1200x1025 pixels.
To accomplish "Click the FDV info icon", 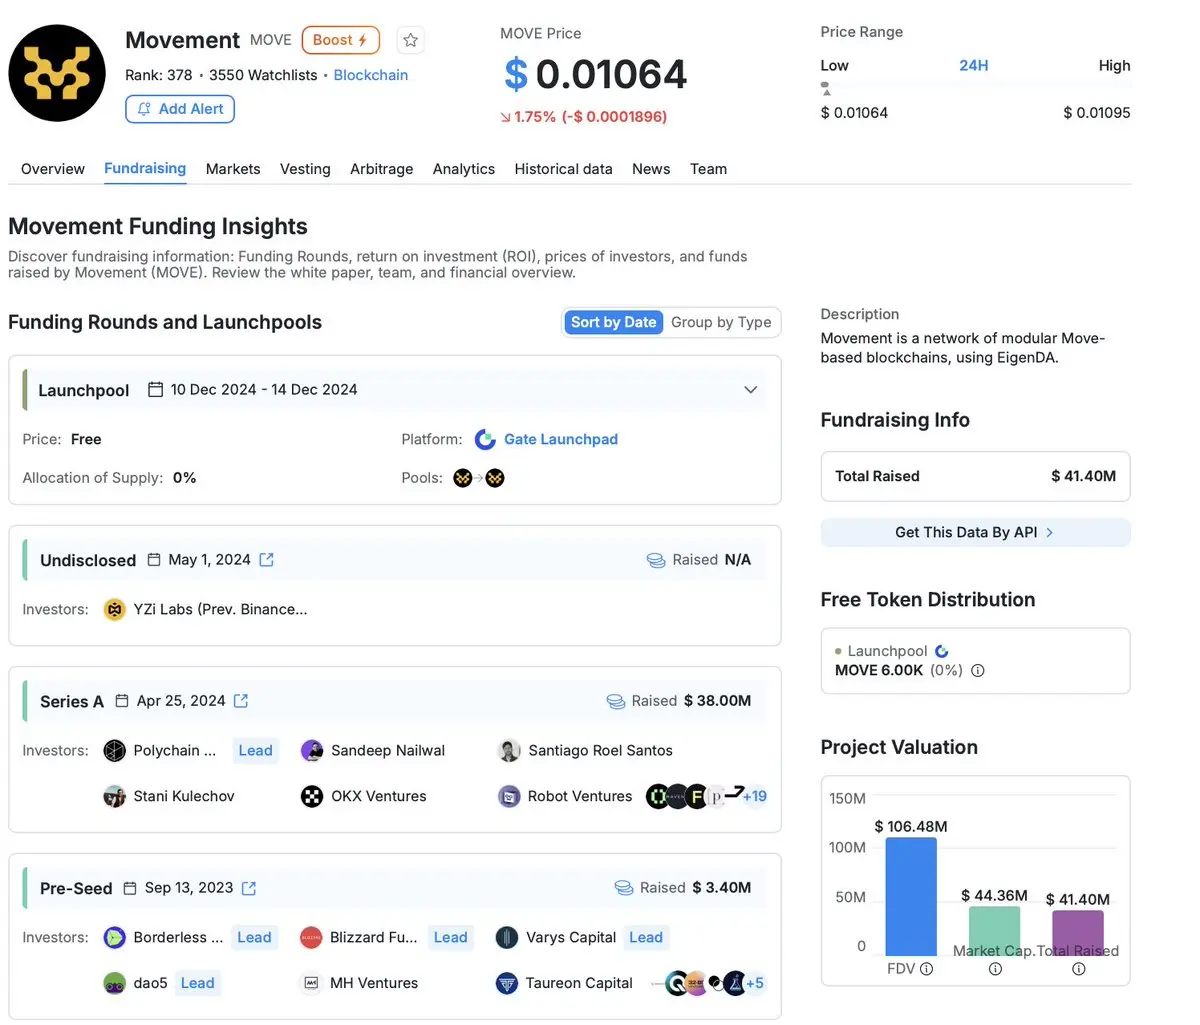I will 927,969.
